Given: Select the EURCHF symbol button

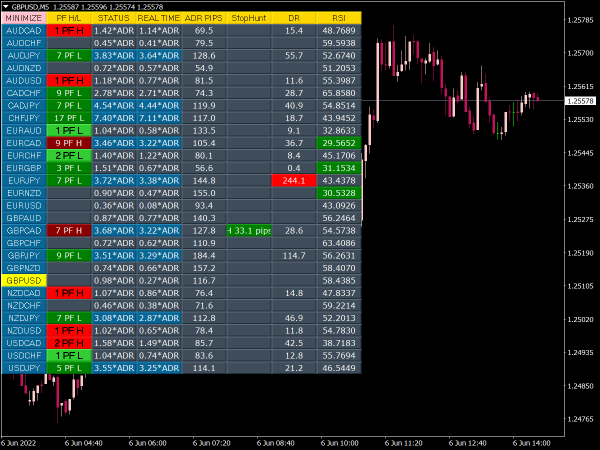Looking at the screenshot, I should tap(24, 156).
